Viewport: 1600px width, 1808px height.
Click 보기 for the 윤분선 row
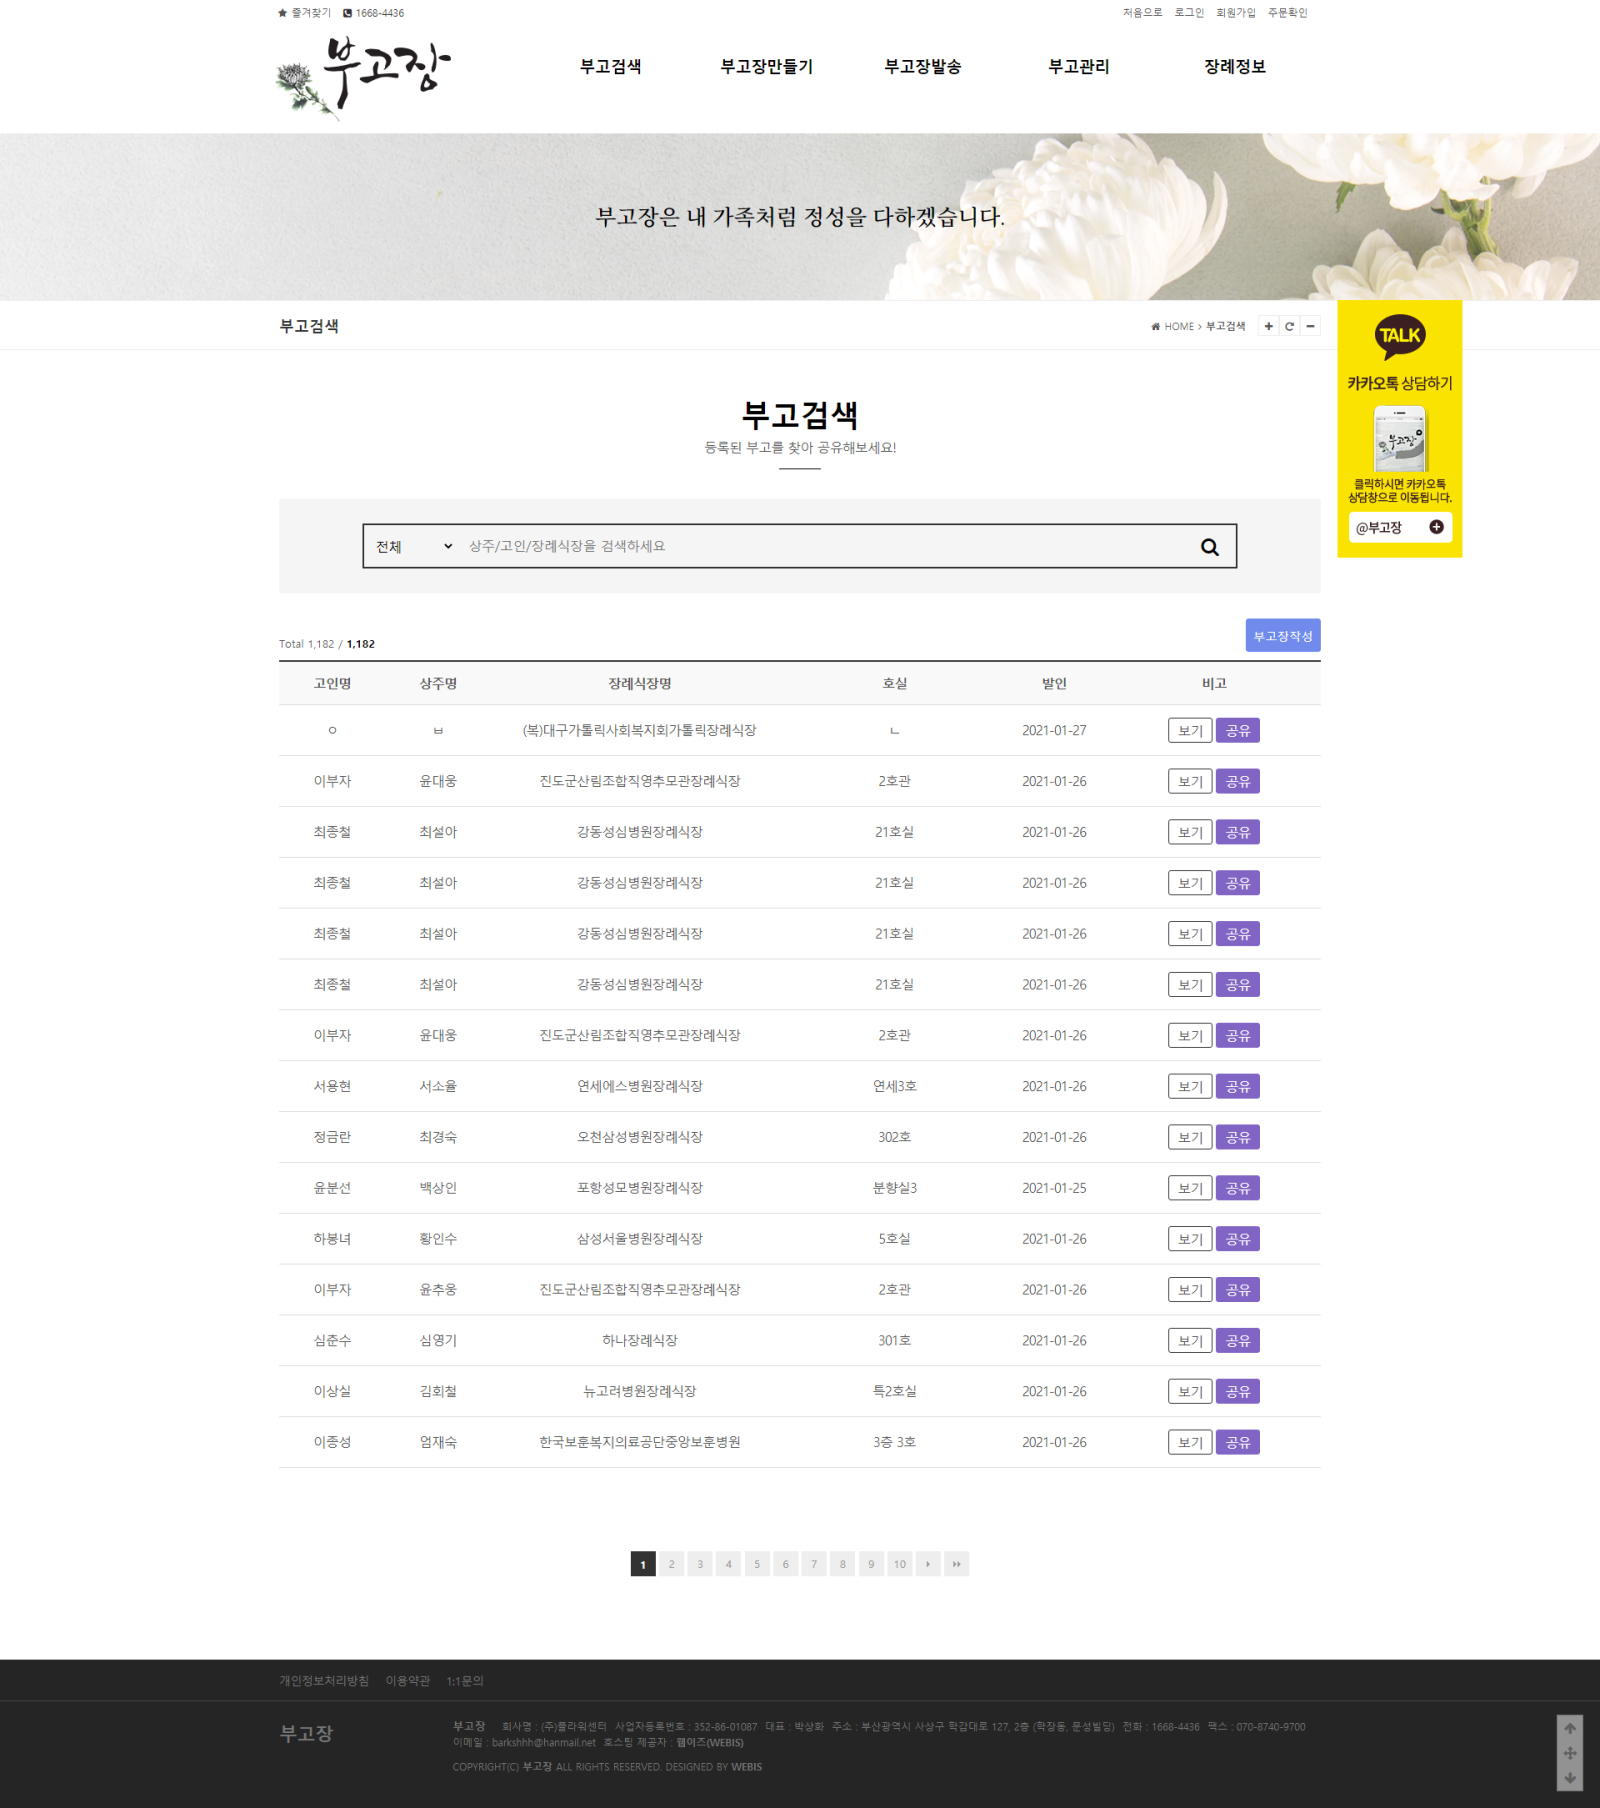click(1189, 1188)
